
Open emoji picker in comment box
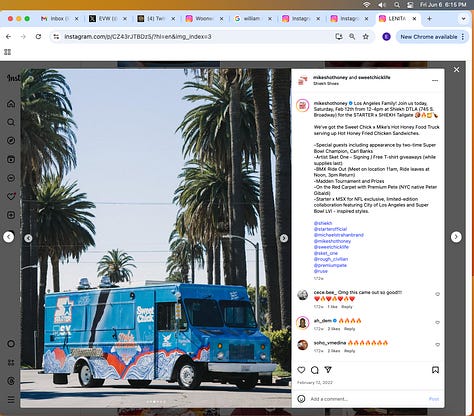[301, 399]
